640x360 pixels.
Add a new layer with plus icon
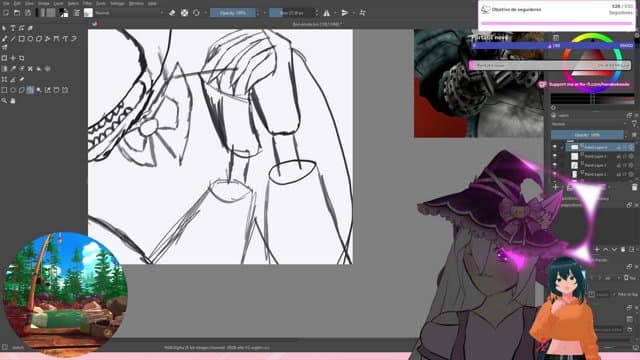[x=556, y=187]
